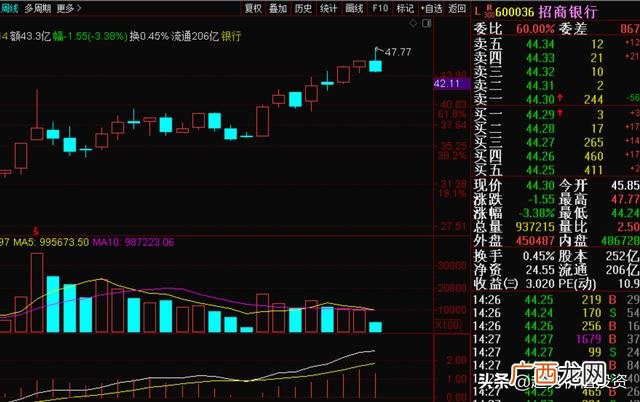The image size is (640, 402).
Task: Open the 统计 statistics option
Action: click(329, 8)
